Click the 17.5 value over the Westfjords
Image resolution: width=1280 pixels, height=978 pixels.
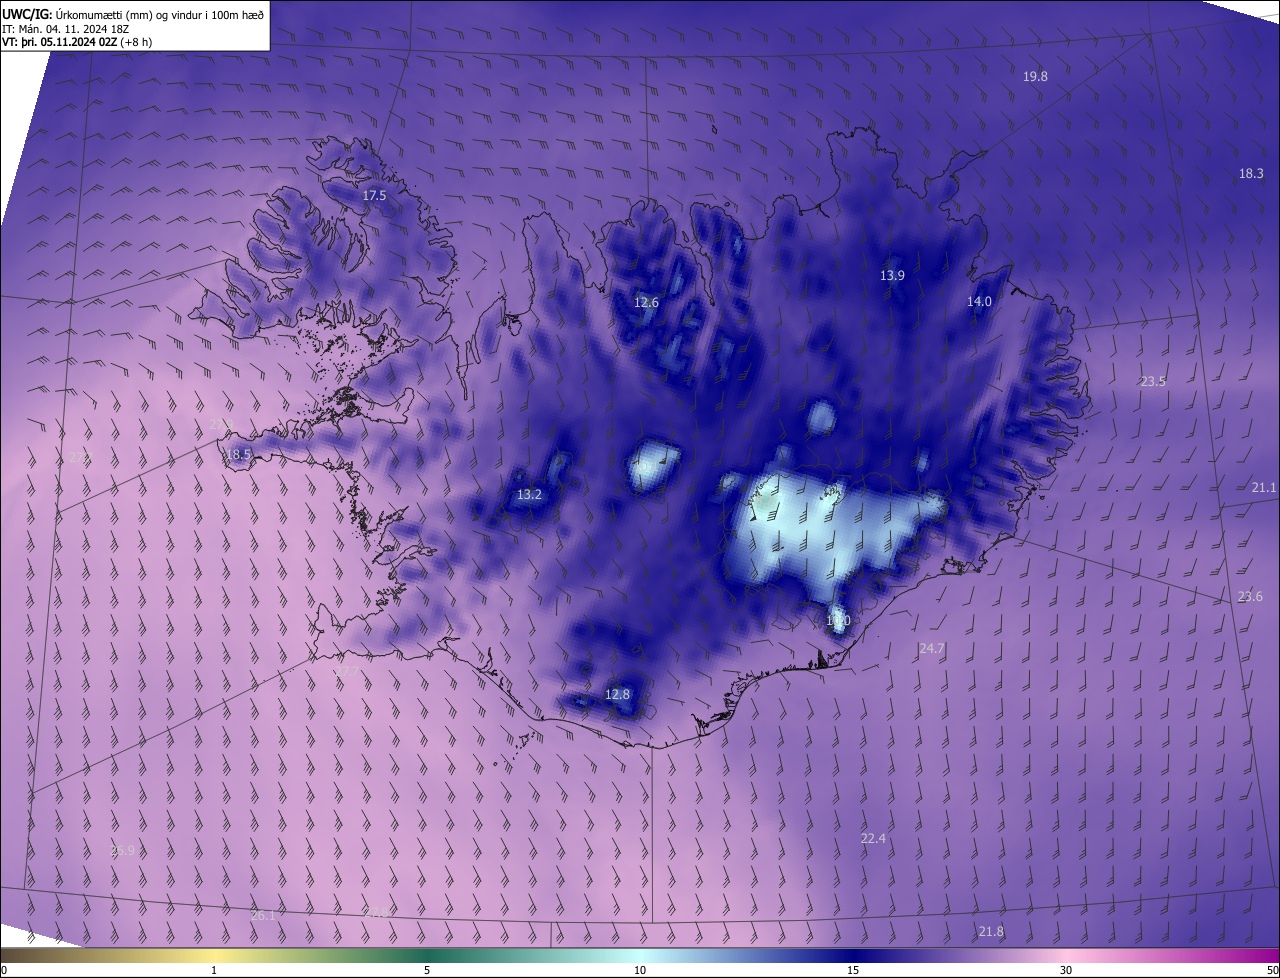(374, 196)
